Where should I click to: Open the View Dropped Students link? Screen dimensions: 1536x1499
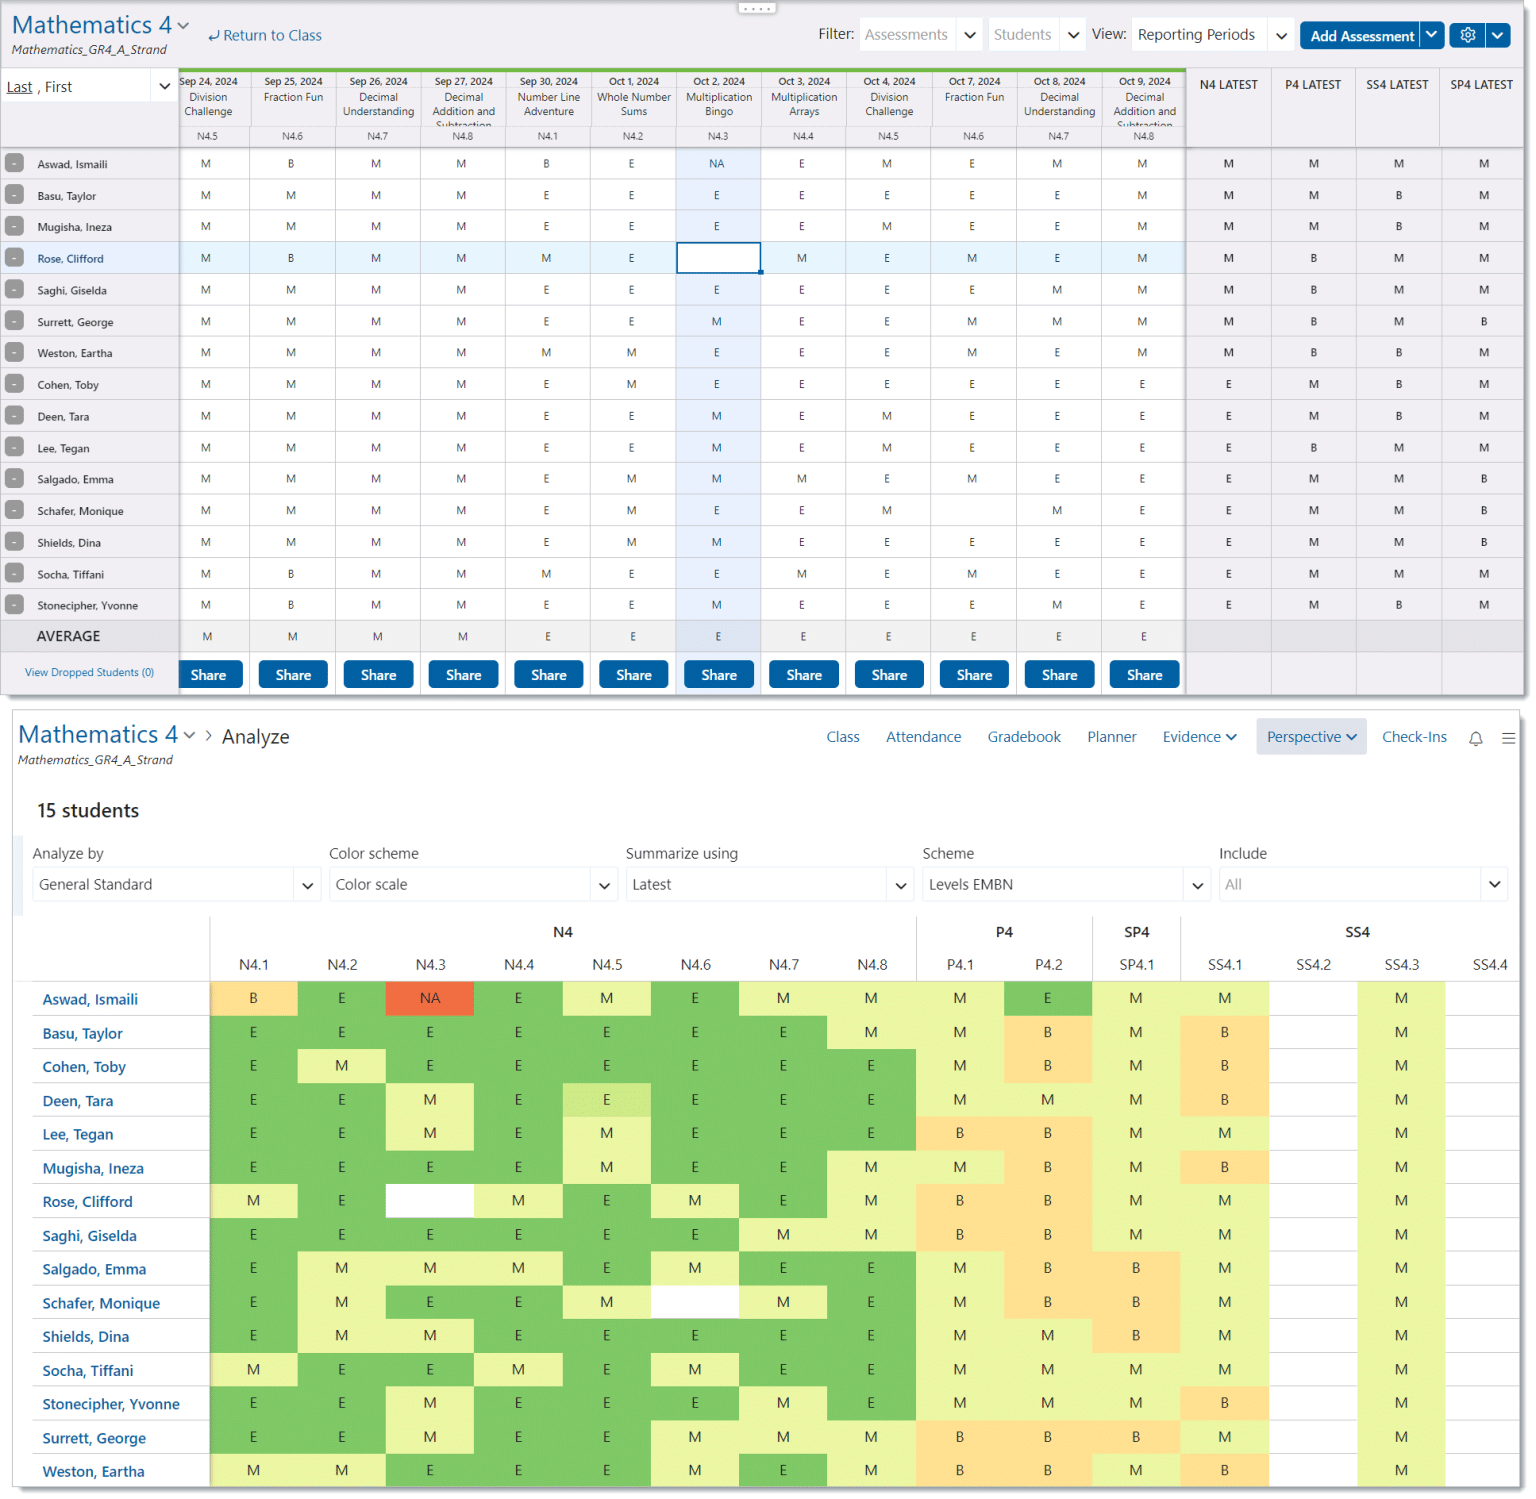tap(88, 672)
